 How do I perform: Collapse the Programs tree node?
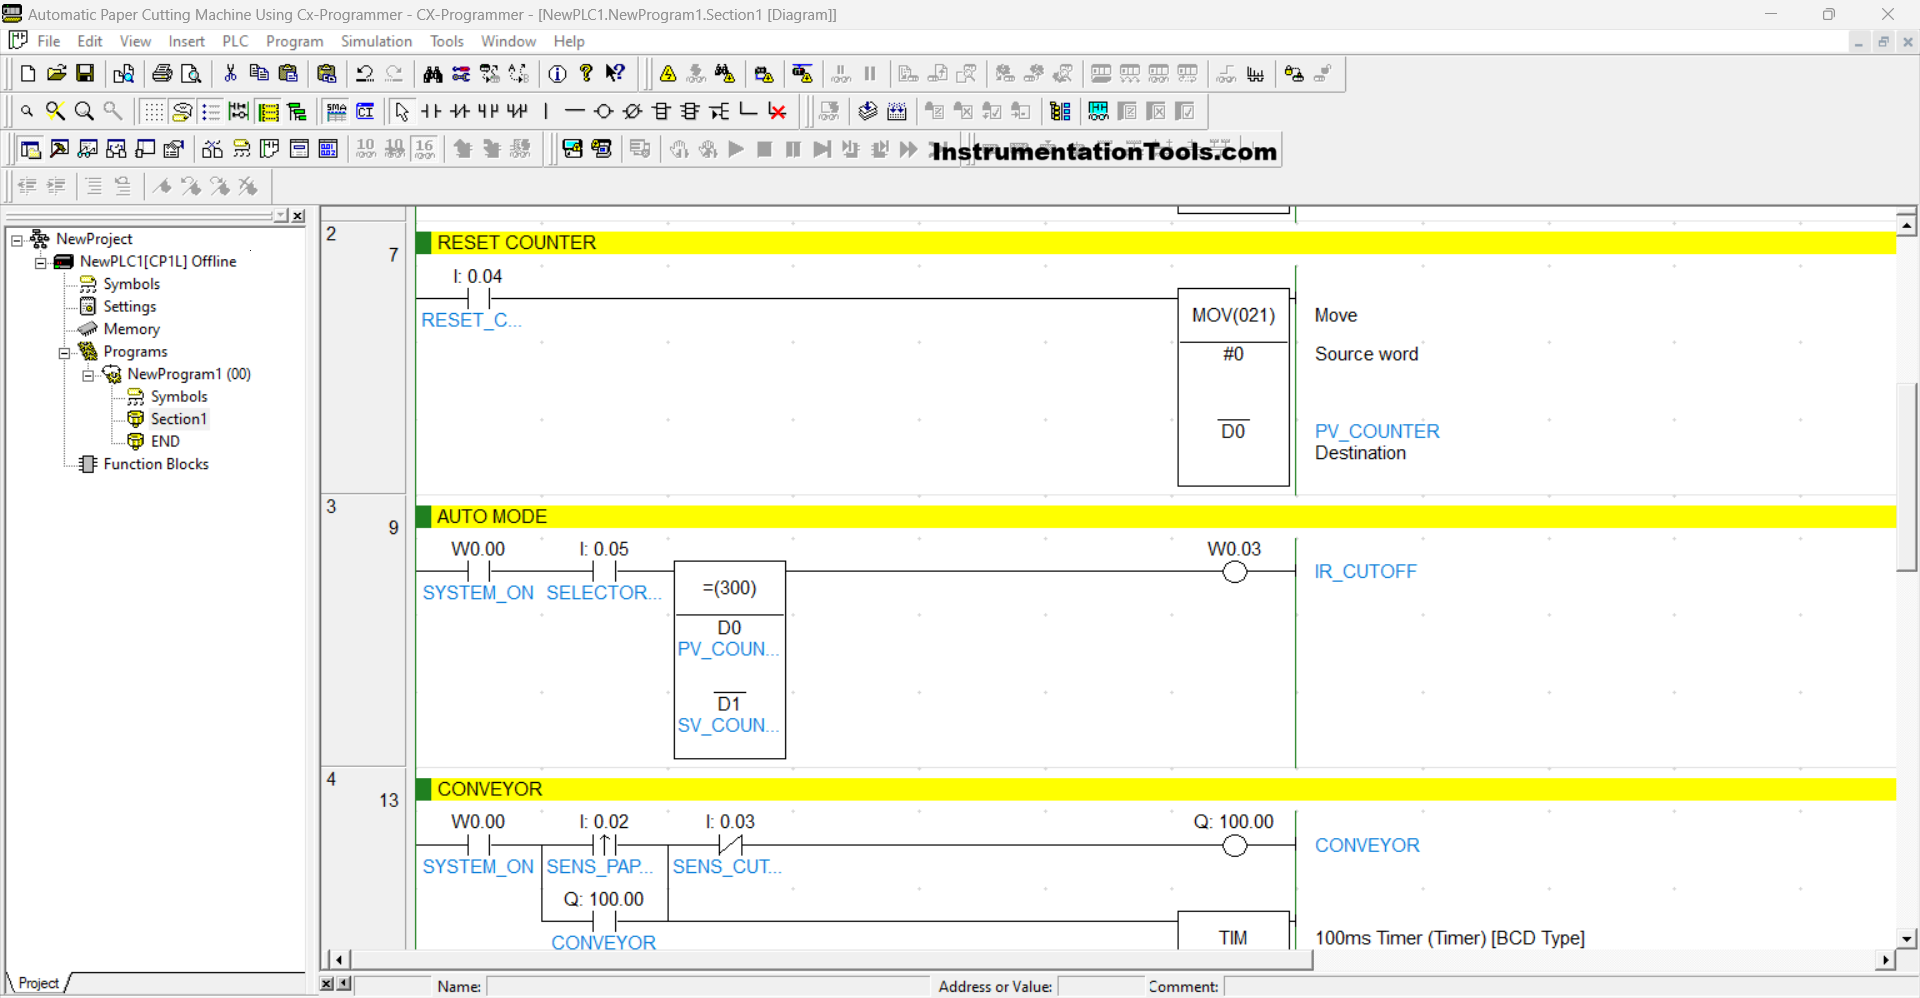(65, 352)
